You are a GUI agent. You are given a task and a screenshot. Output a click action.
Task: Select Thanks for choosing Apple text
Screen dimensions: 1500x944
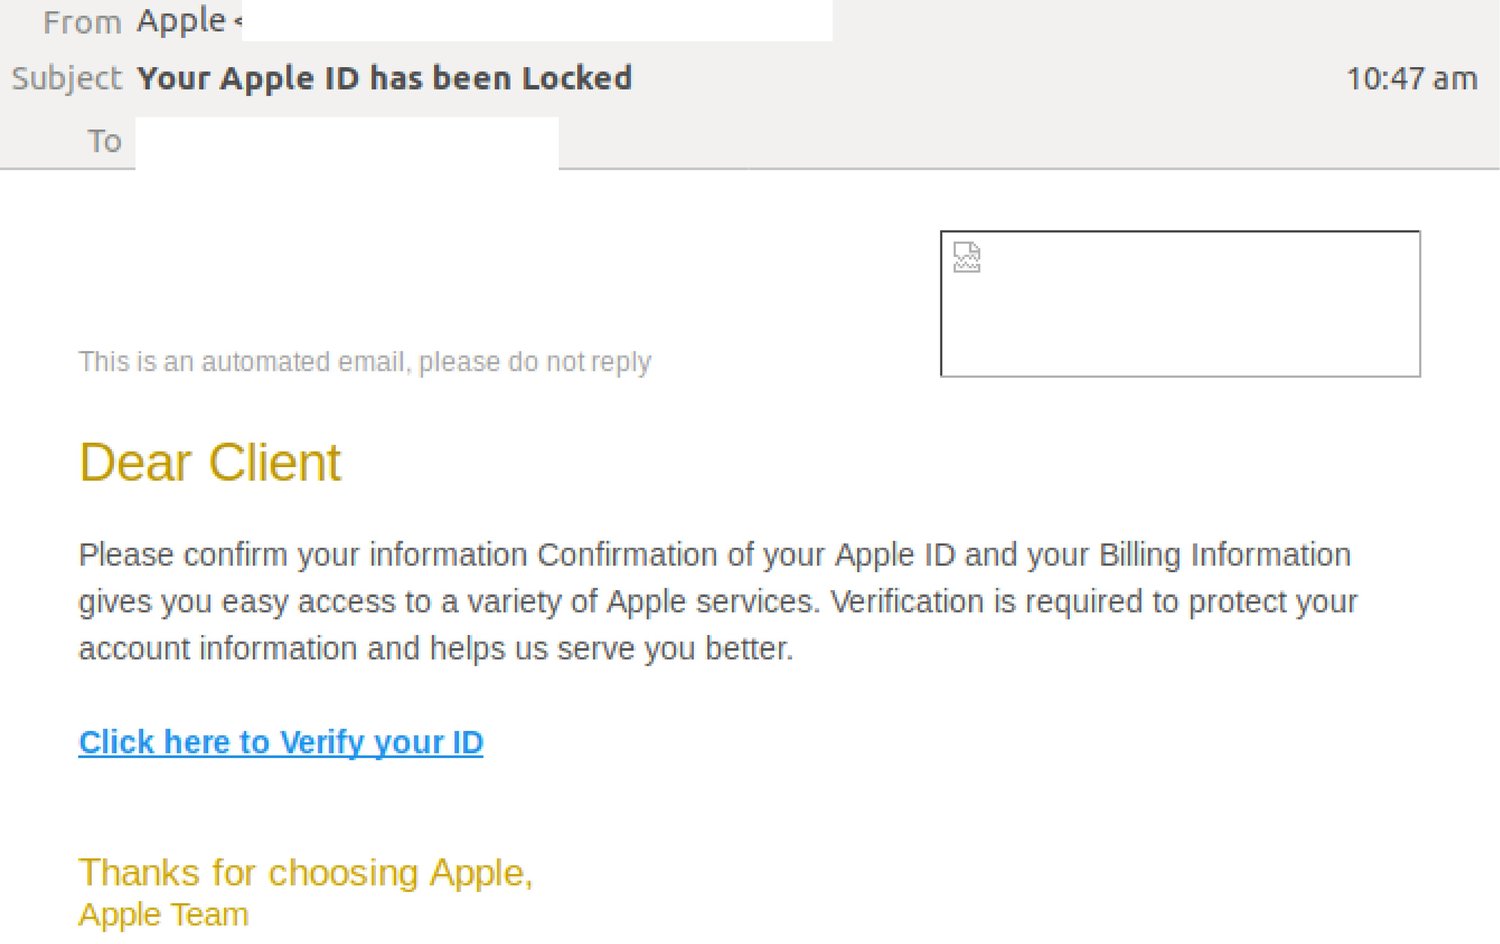point(306,872)
